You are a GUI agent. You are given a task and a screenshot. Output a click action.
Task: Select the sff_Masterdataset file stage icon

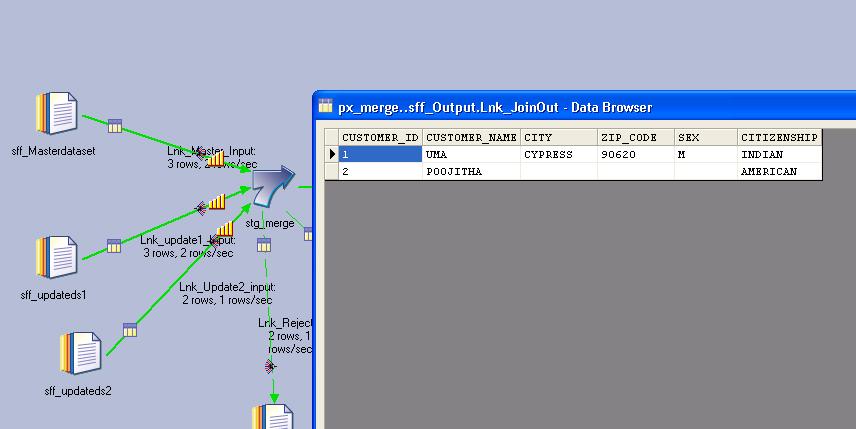pyautogui.click(x=56, y=112)
